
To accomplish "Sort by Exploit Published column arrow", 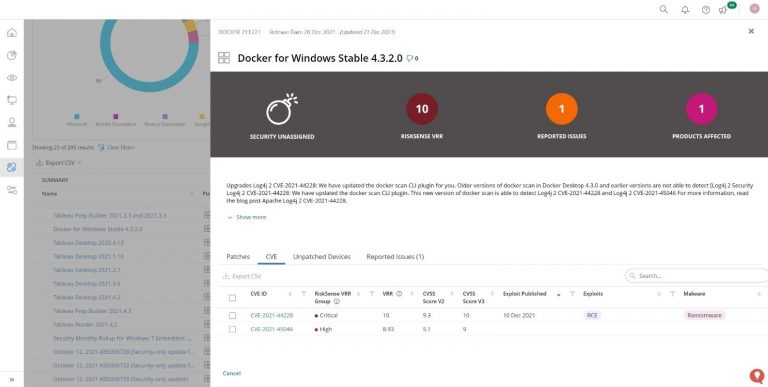I will click(x=559, y=294).
